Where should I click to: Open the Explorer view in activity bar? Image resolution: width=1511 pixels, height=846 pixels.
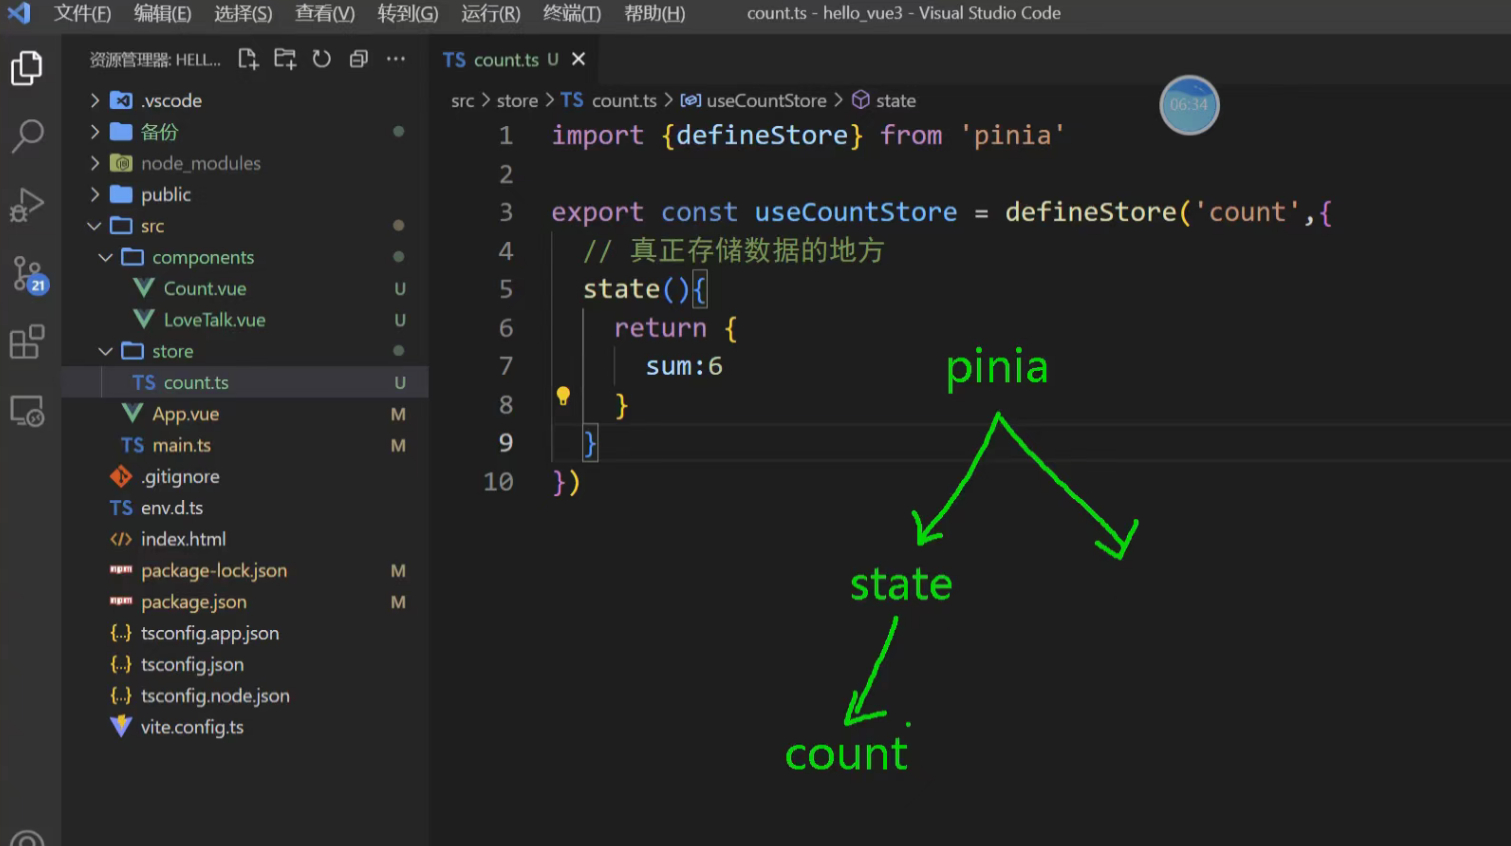tap(27, 68)
